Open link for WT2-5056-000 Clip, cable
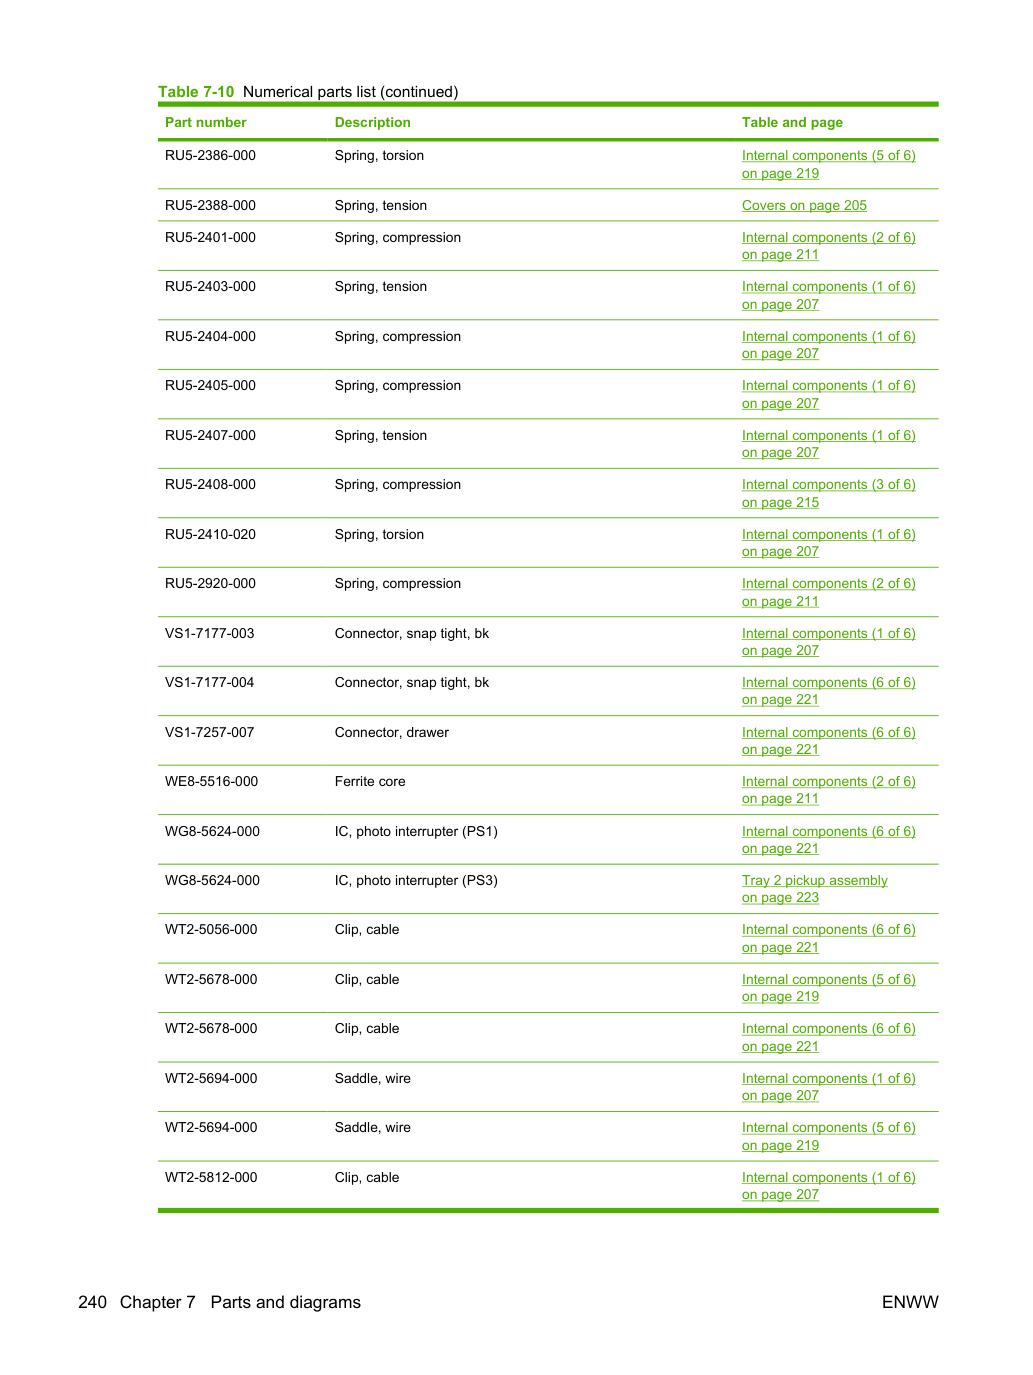The image size is (1033, 1375). point(828,938)
